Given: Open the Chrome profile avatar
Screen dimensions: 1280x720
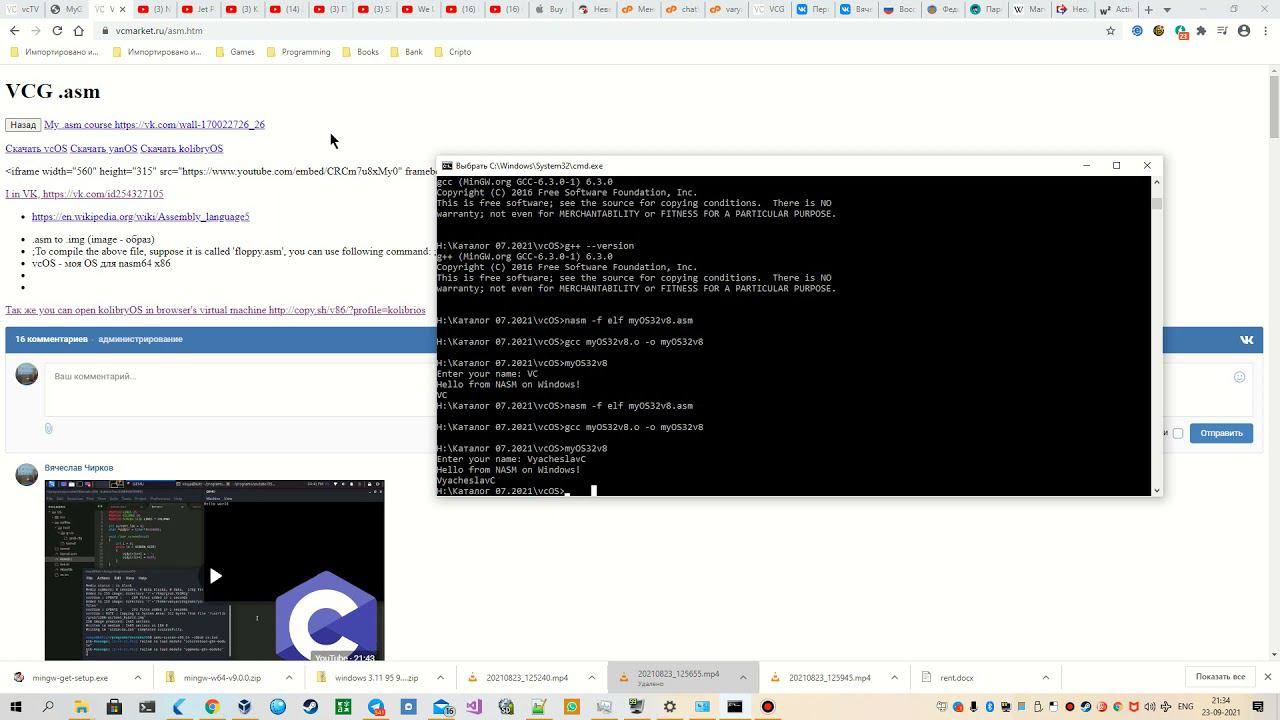Looking at the screenshot, I should (1244, 31).
